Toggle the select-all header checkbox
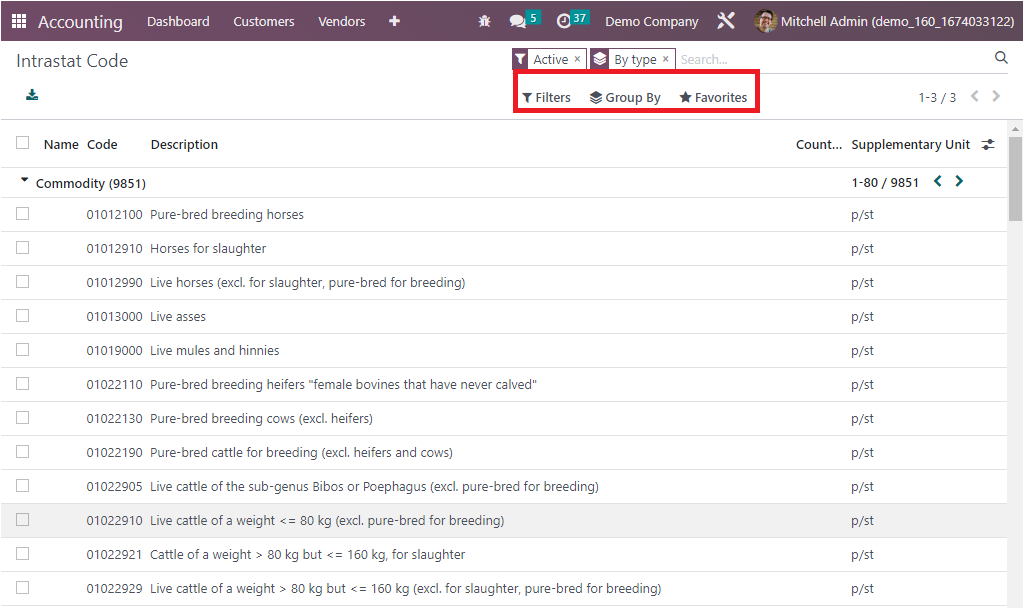 click(x=23, y=144)
